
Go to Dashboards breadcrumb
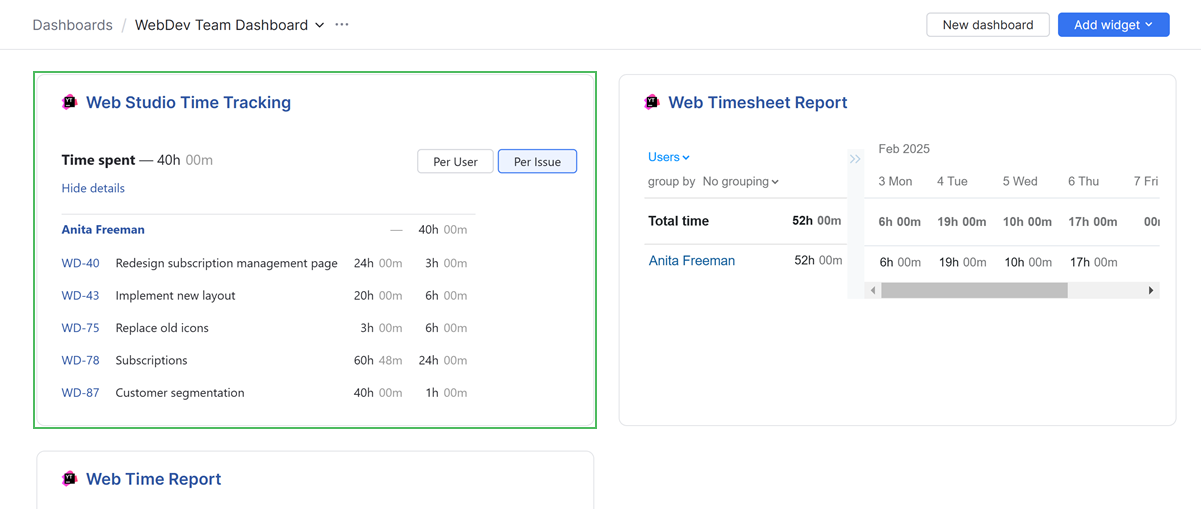[x=72, y=25]
